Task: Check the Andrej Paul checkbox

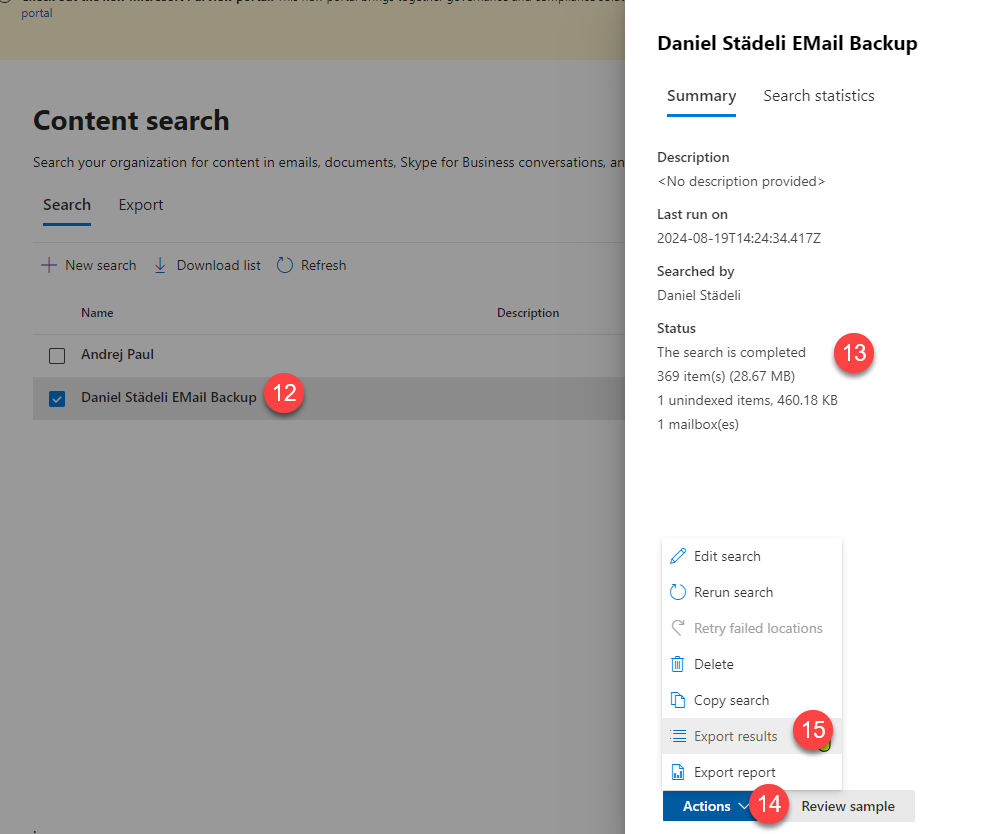Action: 57,355
